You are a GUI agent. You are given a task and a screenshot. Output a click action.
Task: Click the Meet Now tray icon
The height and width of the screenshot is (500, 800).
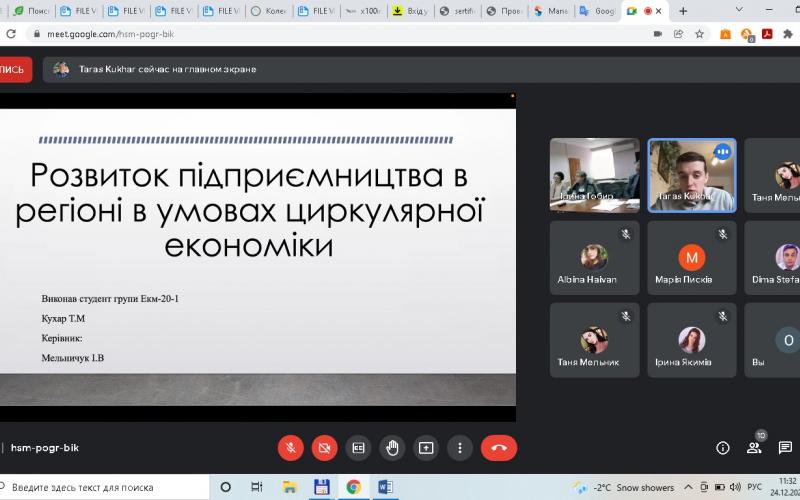704,487
